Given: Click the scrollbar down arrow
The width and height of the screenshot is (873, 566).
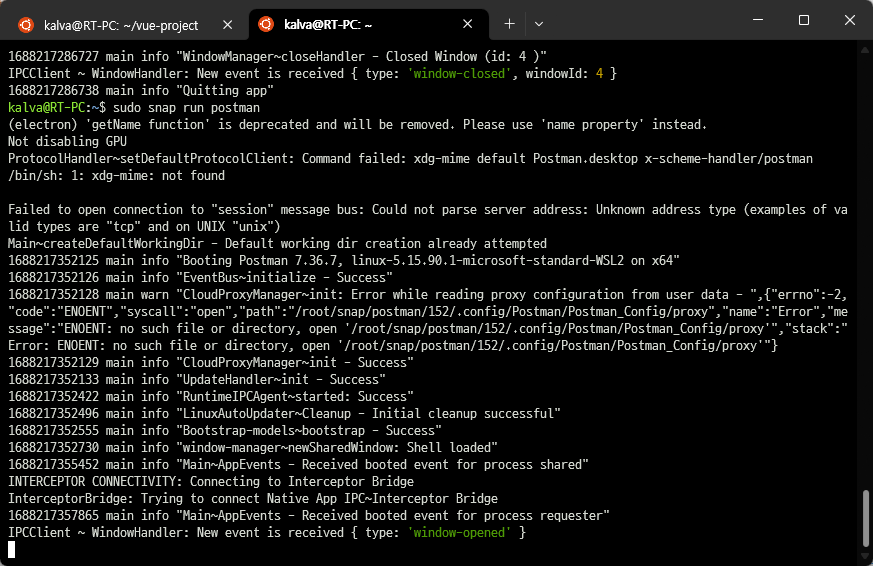Looking at the screenshot, I should 865,555.
